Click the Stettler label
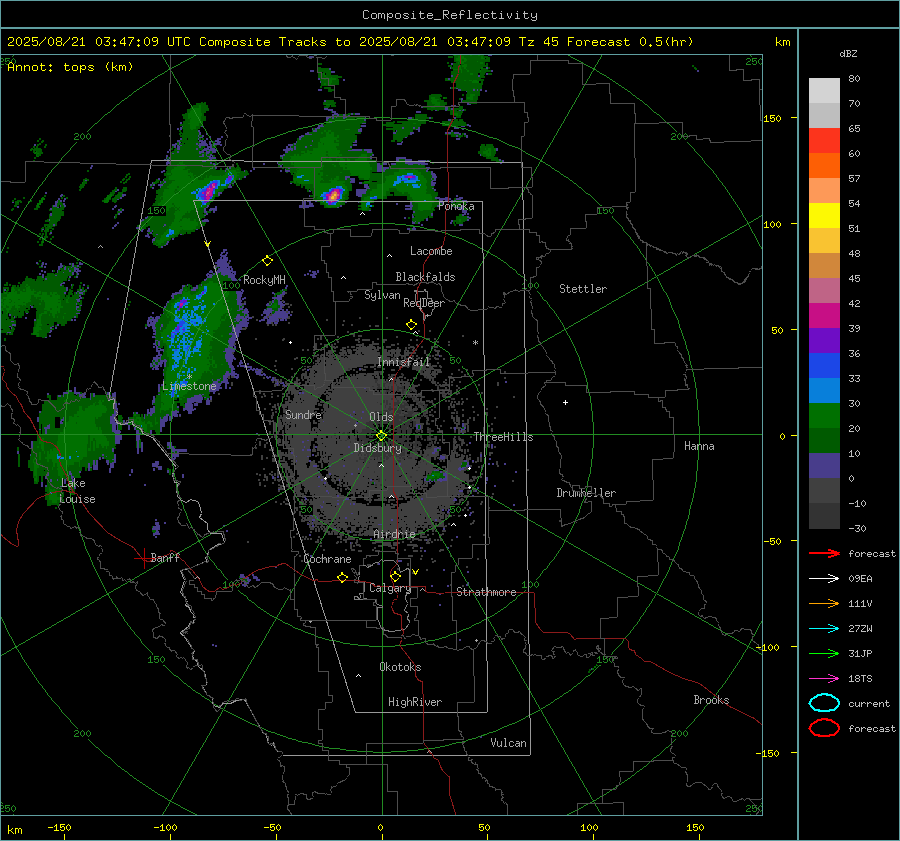Viewport: 900px width, 841px height. pos(583,289)
